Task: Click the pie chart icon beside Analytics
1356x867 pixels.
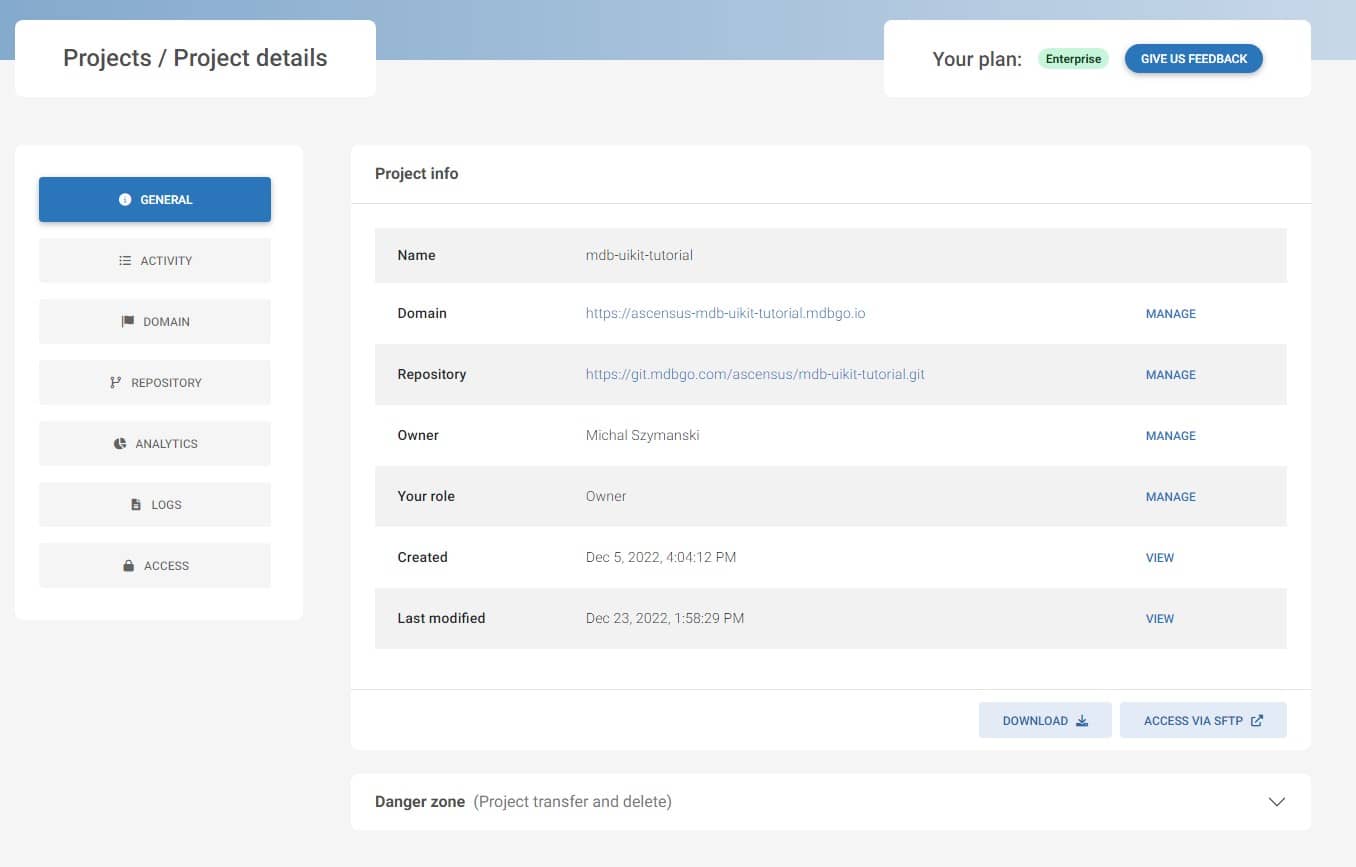Action: [120, 444]
